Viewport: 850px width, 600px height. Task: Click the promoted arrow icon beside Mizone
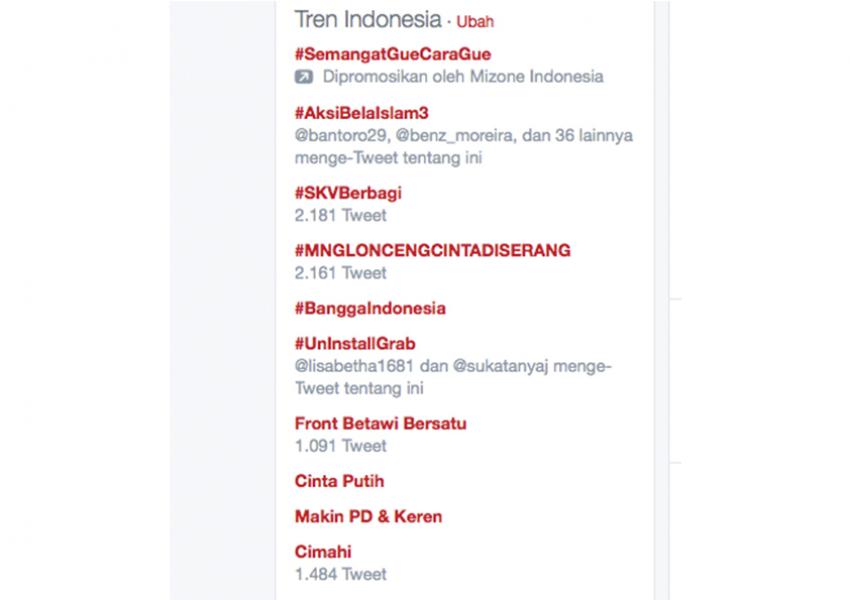point(304,77)
